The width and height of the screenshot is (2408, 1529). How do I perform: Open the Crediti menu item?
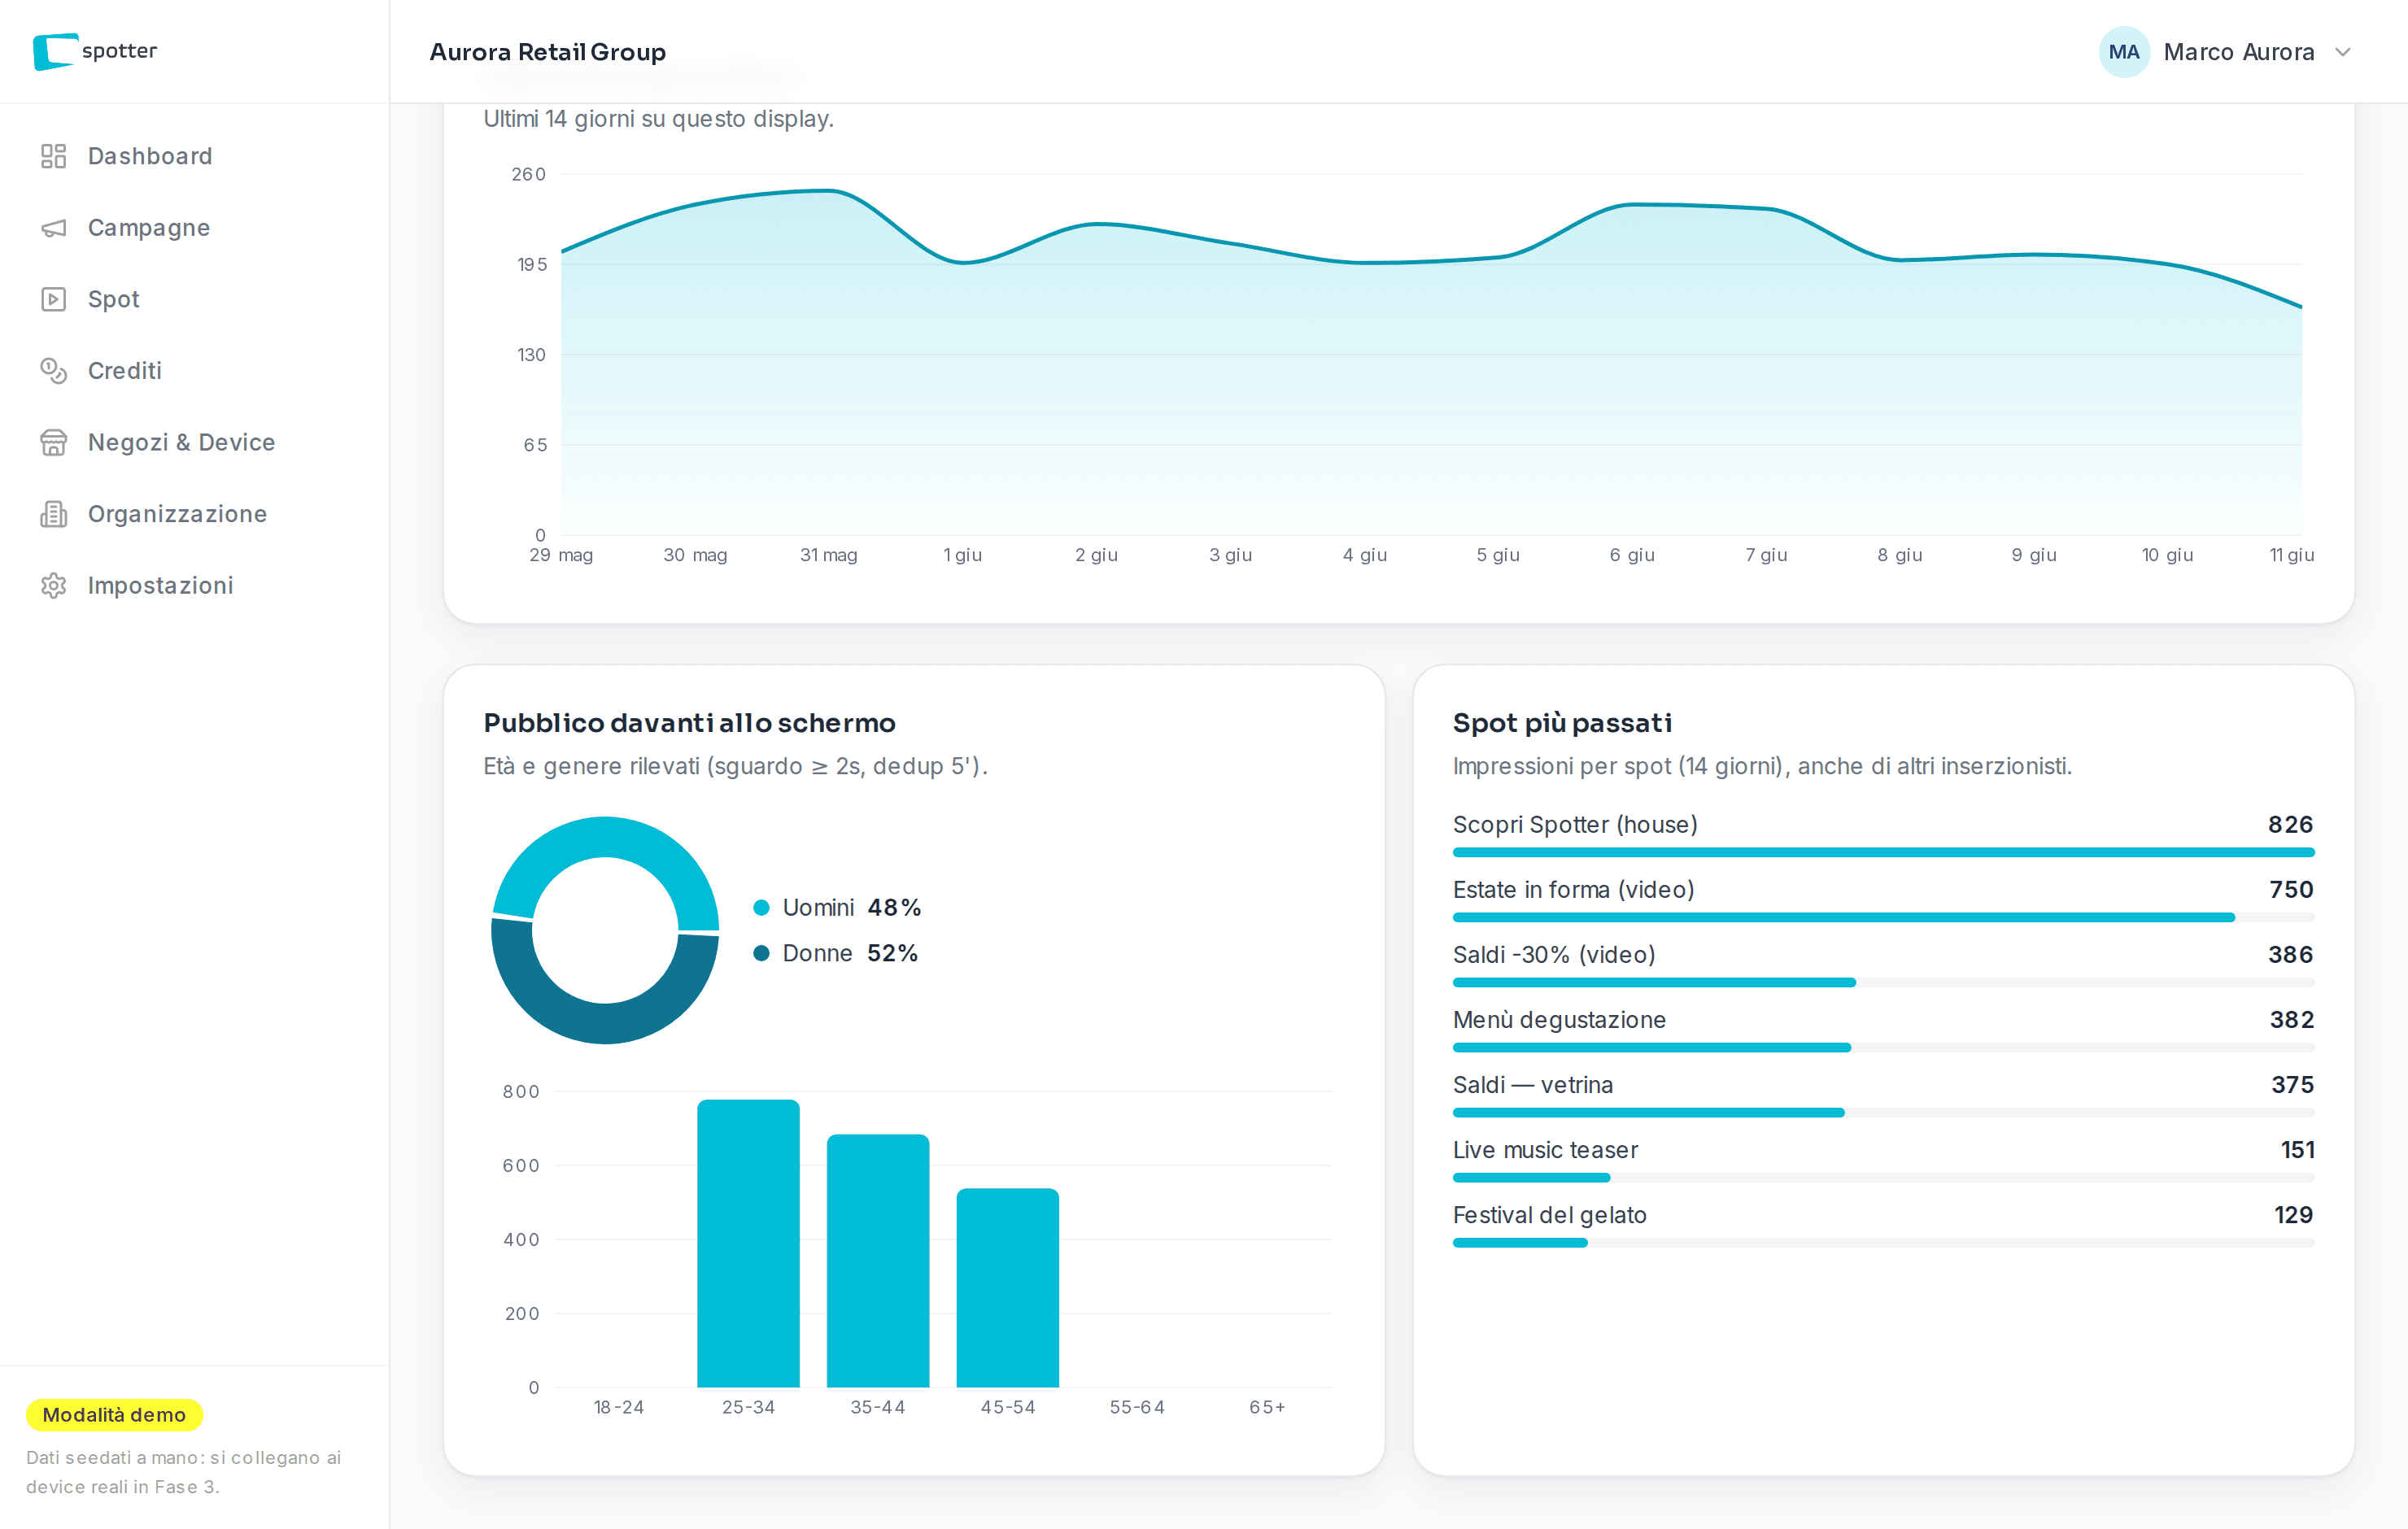[x=125, y=371]
